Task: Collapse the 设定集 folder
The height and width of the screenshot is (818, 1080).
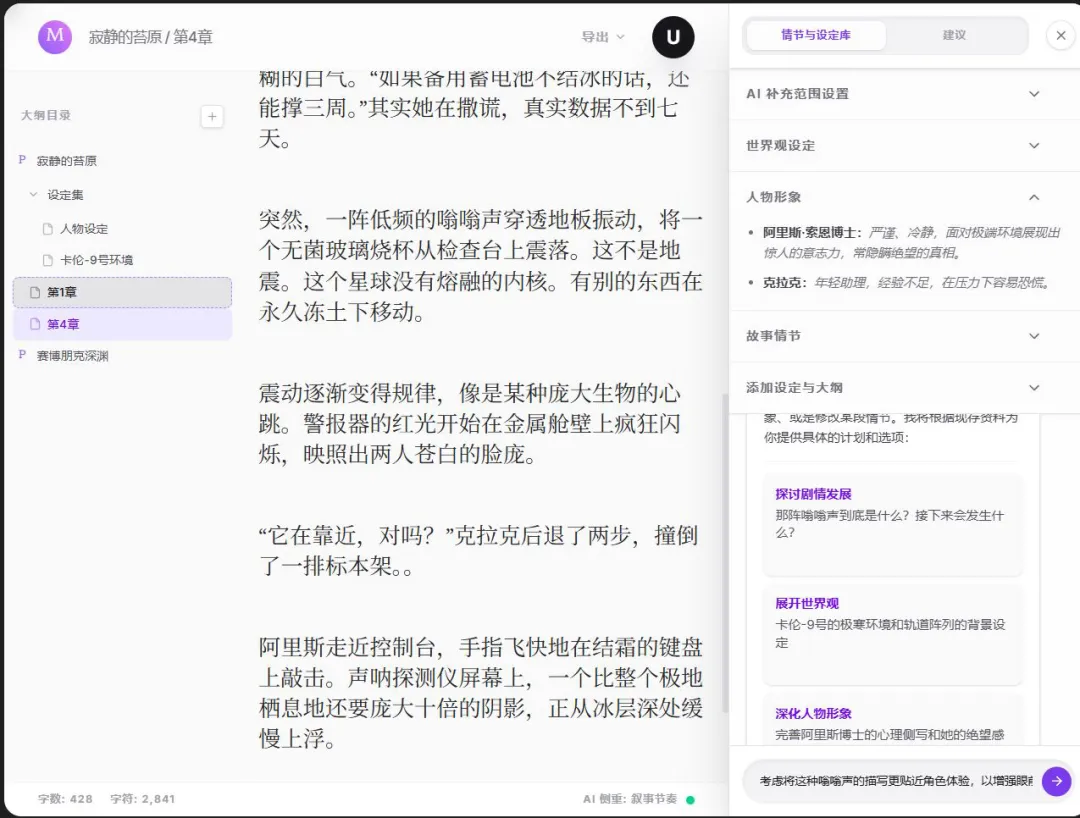Action: tap(33, 195)
